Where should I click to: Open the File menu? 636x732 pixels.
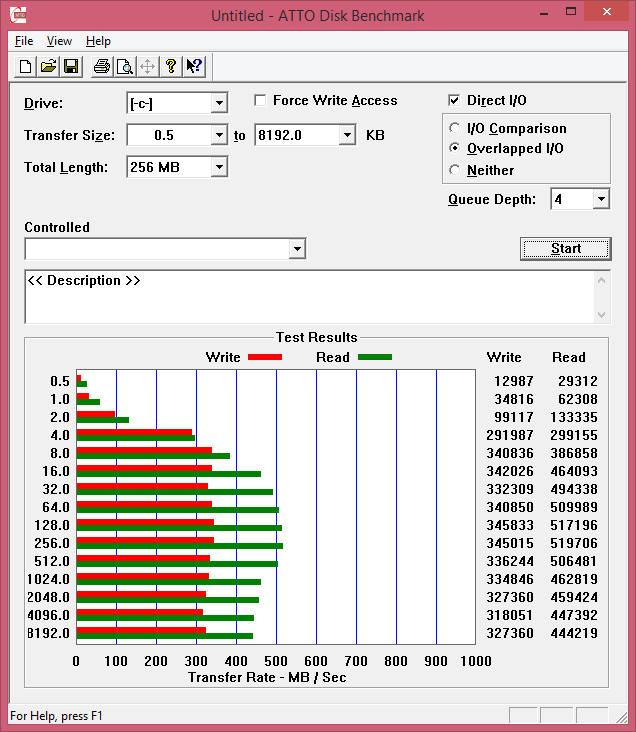click(24, 41)
